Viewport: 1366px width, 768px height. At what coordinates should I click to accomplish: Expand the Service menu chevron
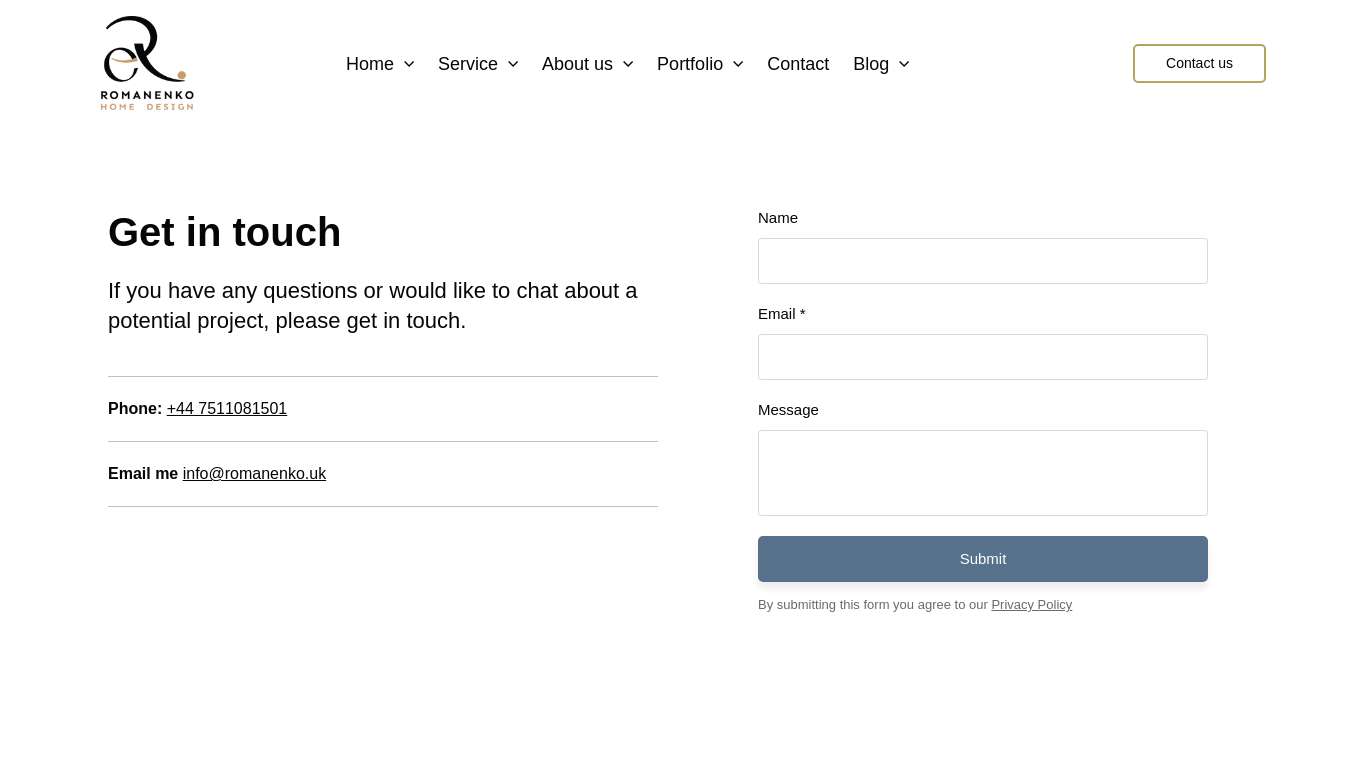[x=513, y=64]
